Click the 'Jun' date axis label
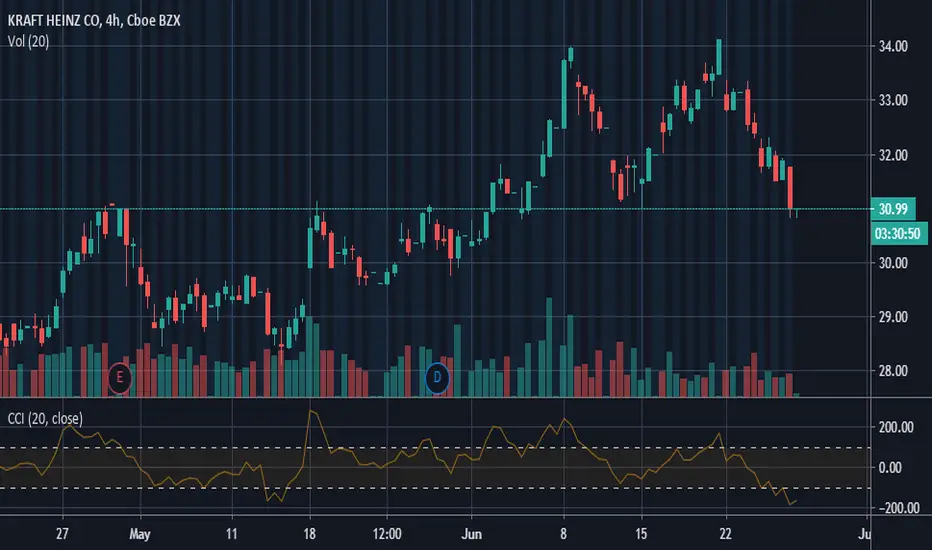This screenshot has width=932, height=550. pos(471,534)
